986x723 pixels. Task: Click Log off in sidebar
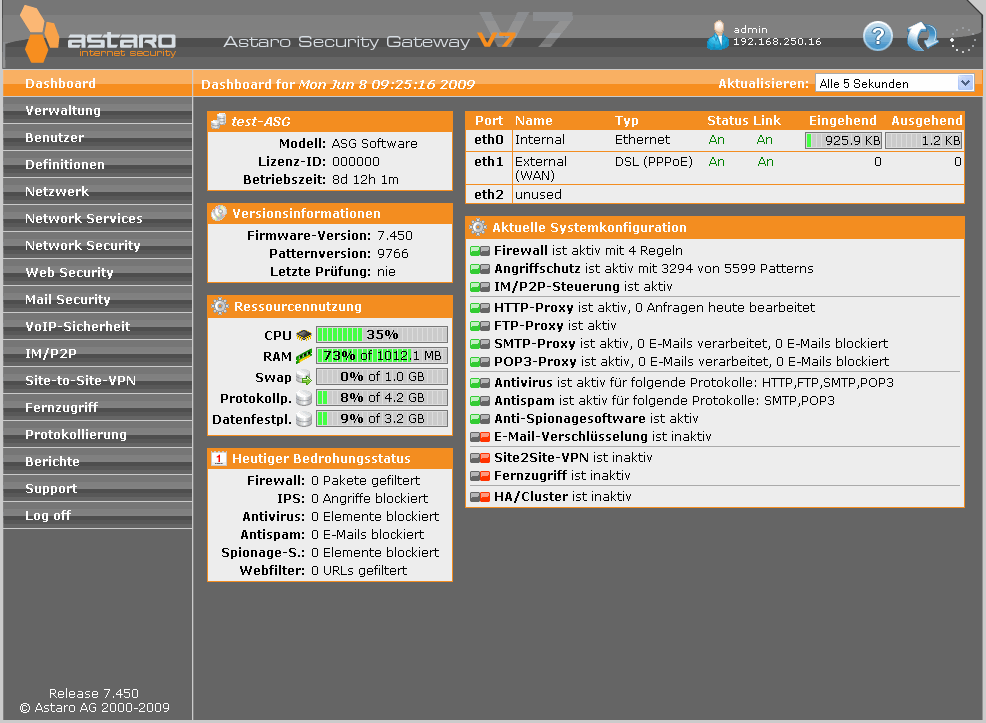pos(97,516)
